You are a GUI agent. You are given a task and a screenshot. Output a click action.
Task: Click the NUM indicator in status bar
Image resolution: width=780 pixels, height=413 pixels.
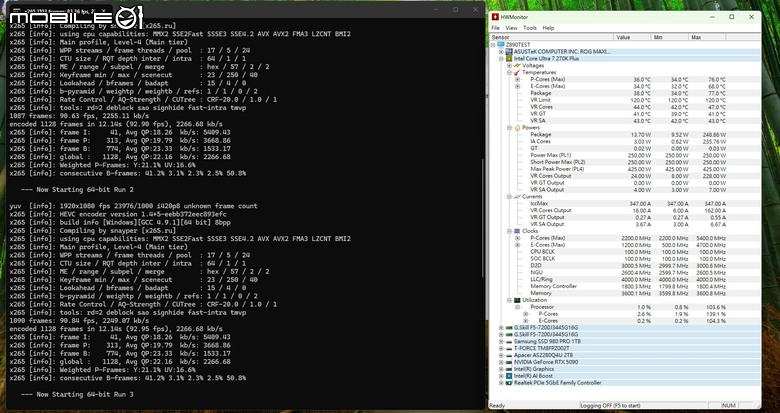[728, 406]
